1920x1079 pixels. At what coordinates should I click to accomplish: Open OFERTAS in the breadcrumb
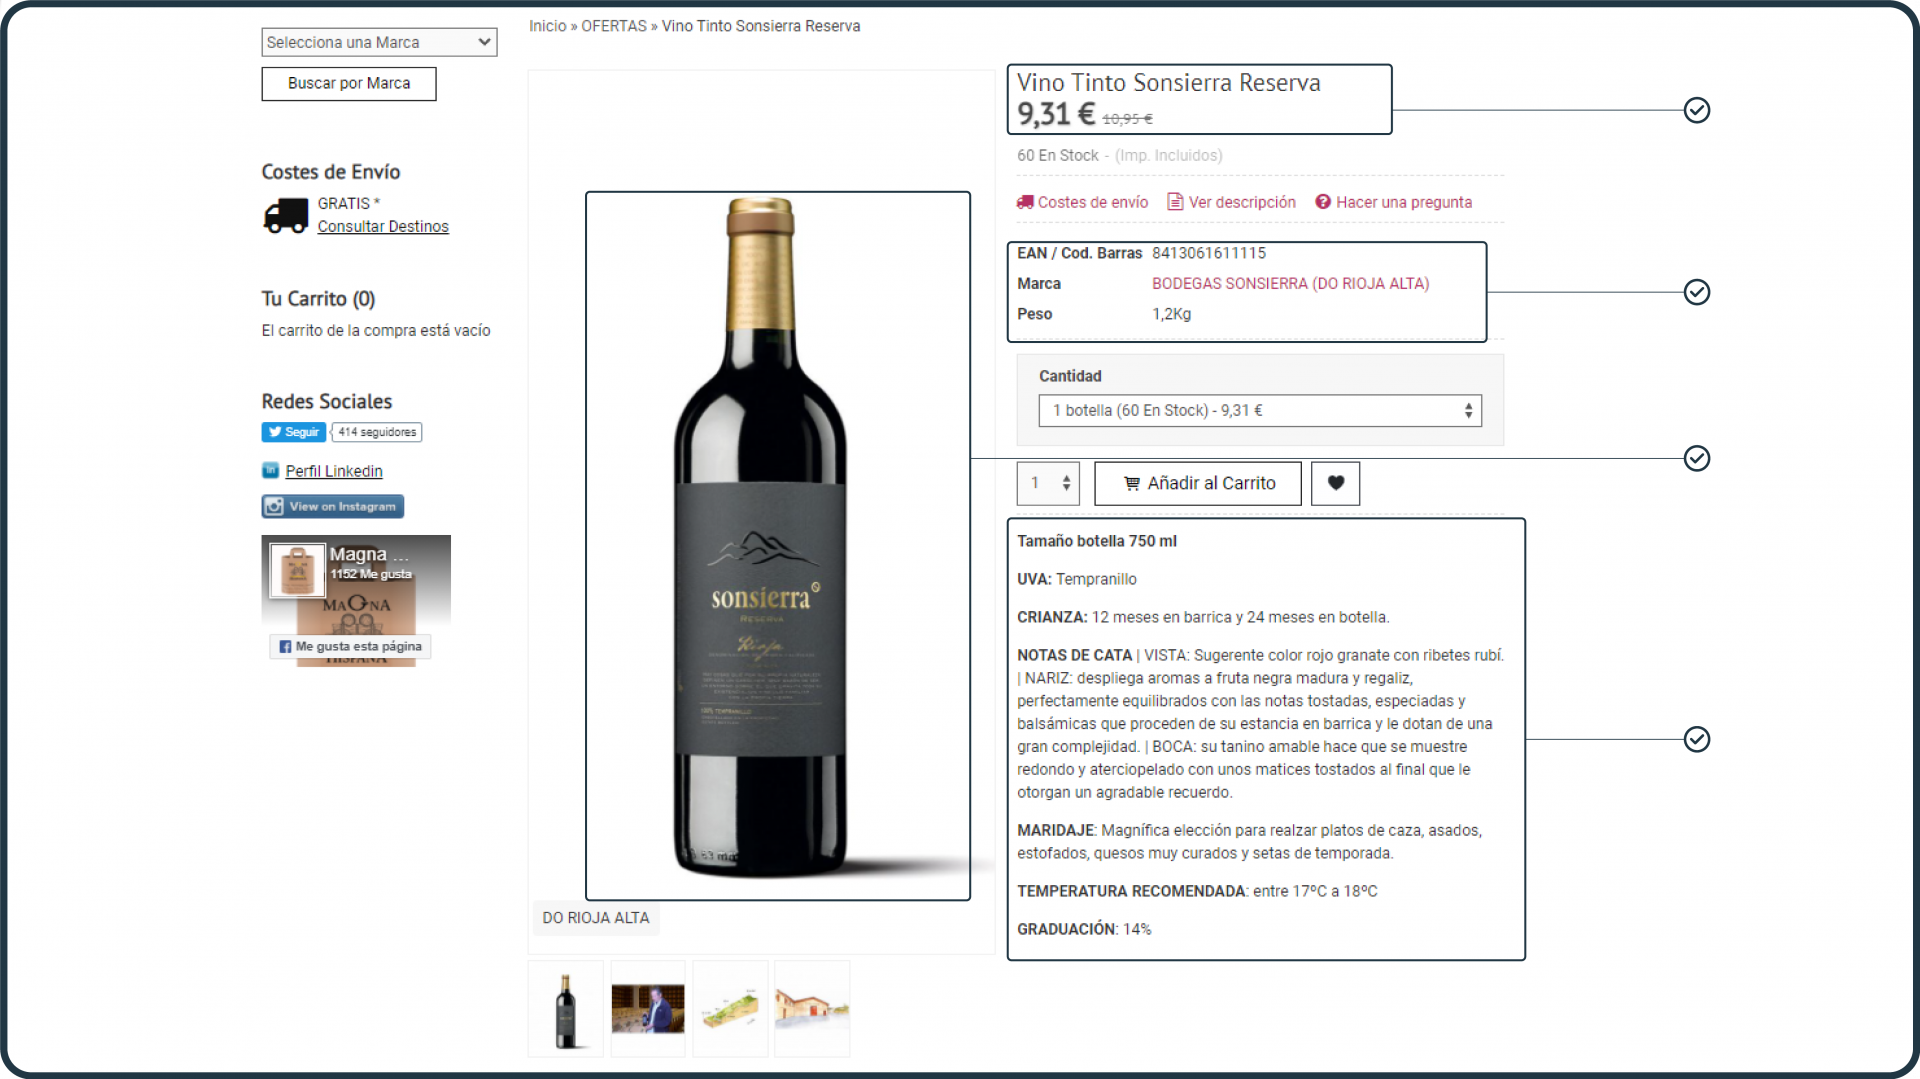(x=614, y=26)
